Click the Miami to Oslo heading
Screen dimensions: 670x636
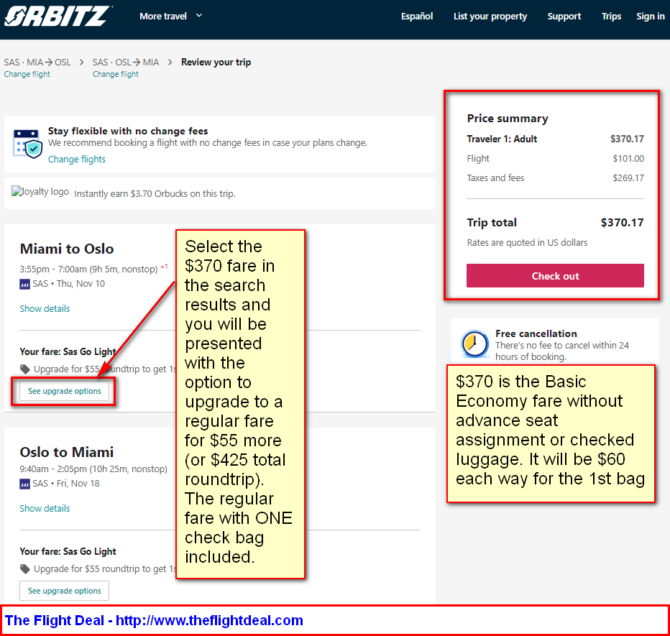[x=67, y=249]
